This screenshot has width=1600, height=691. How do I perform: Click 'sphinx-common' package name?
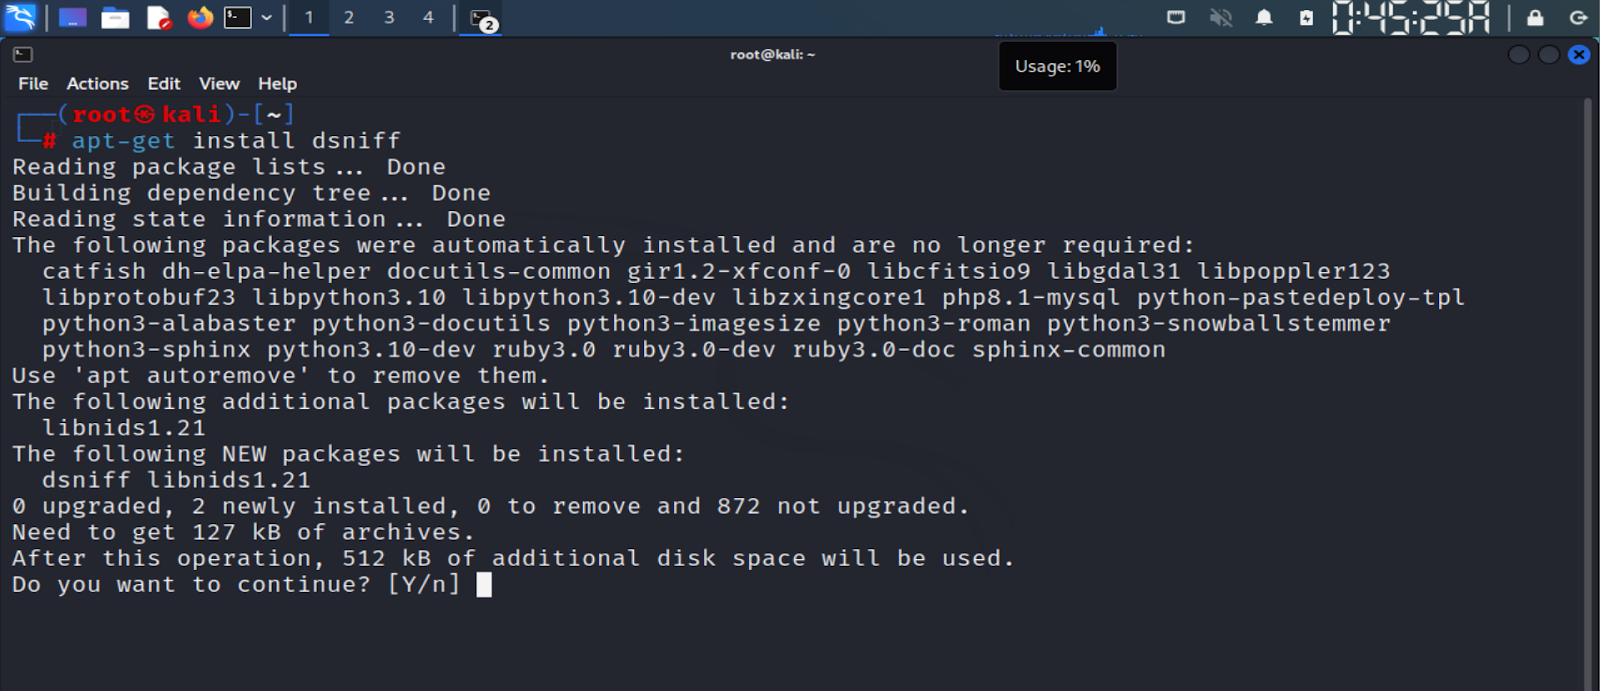[1069, 349]
